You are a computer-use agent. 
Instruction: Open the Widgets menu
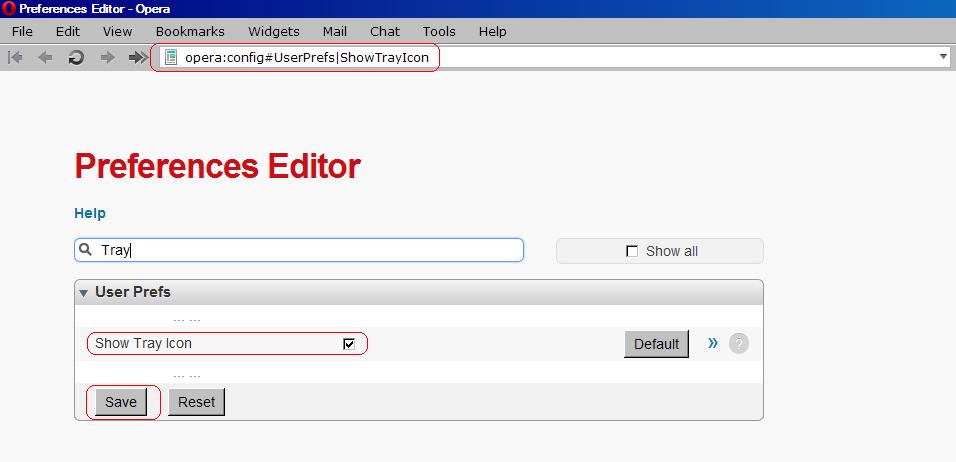point(274,31)
